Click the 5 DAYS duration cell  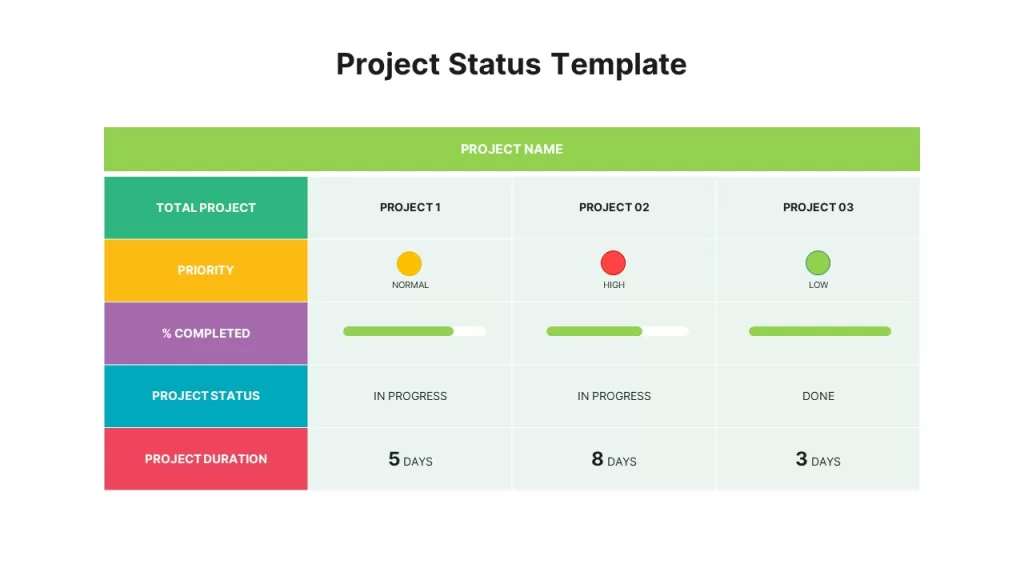tap(410, 459)
